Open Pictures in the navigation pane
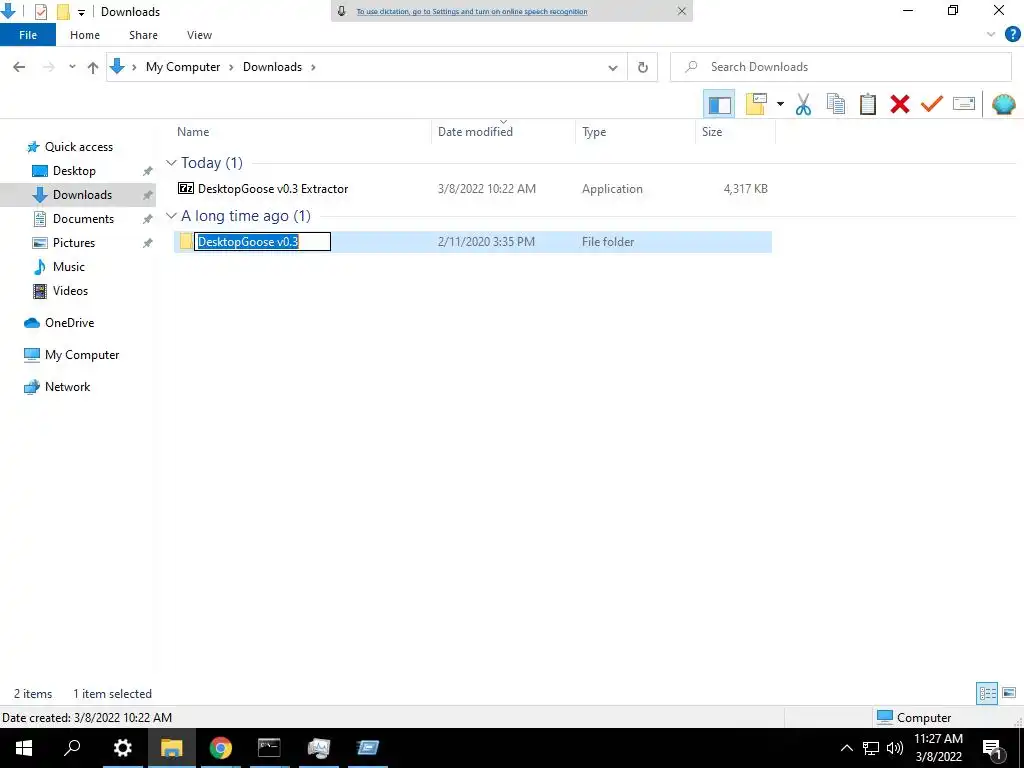 [x=74, y=243]
